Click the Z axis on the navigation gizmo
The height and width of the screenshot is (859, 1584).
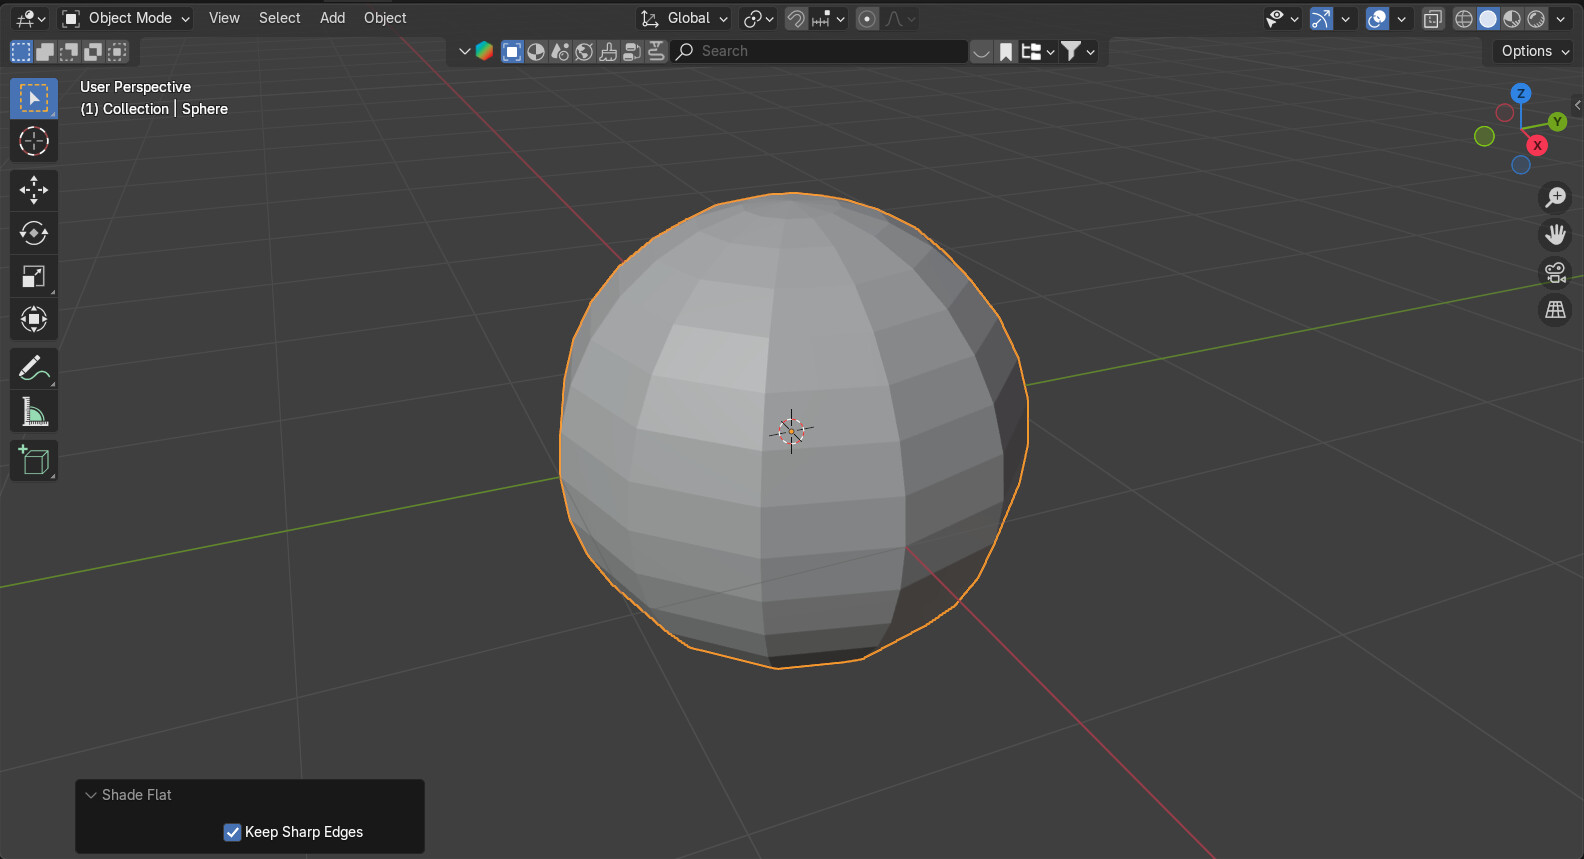1521,93
